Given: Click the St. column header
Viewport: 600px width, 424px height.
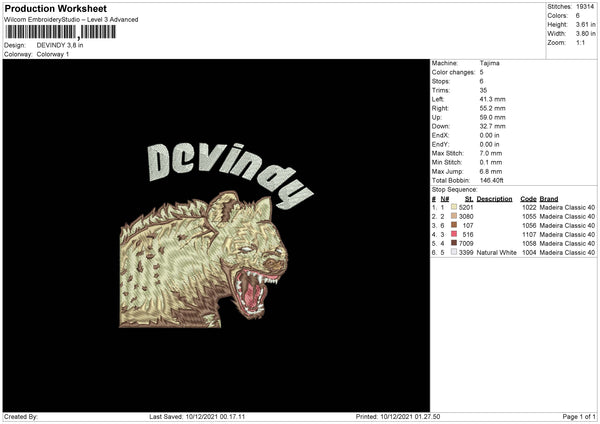Looking at the screenshot, I should pyautogui.click(x=468, y=198).
